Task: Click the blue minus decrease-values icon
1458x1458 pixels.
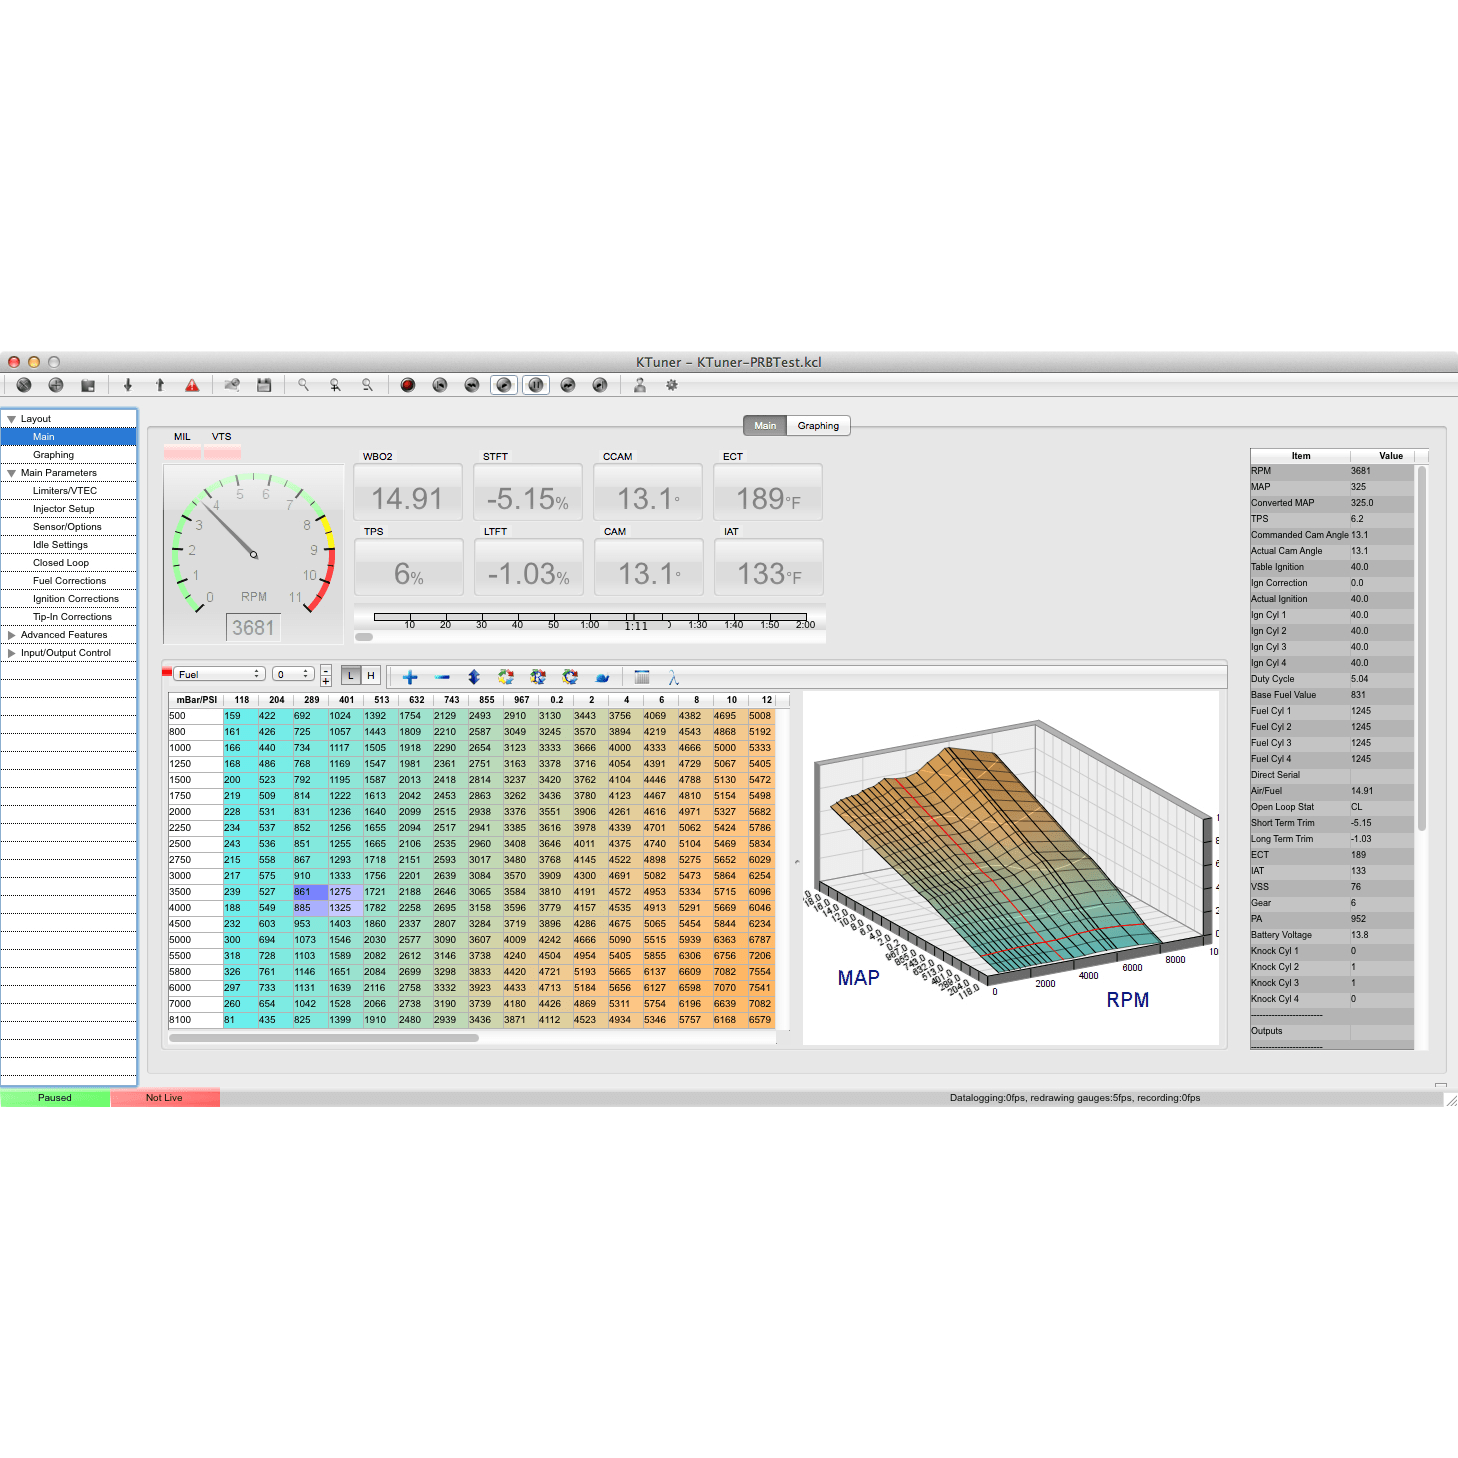Action: click(442, 677)
